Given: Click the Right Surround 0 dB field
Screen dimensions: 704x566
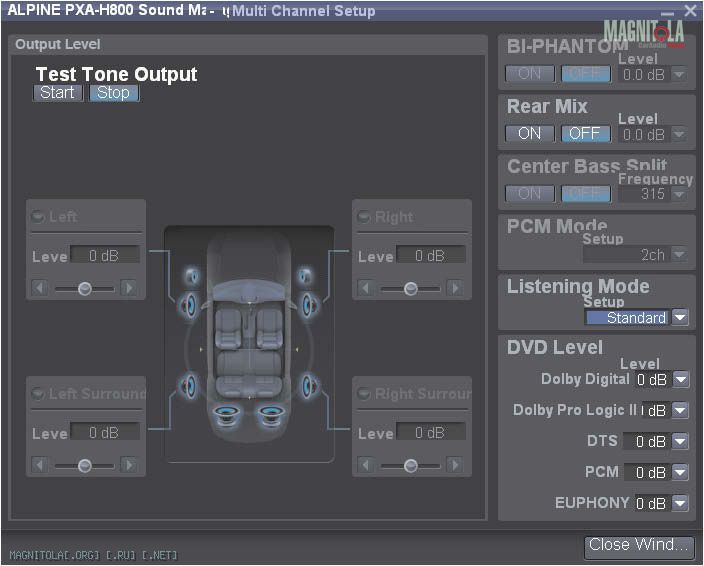Looking at the screenshot, I should pos(431,432).
